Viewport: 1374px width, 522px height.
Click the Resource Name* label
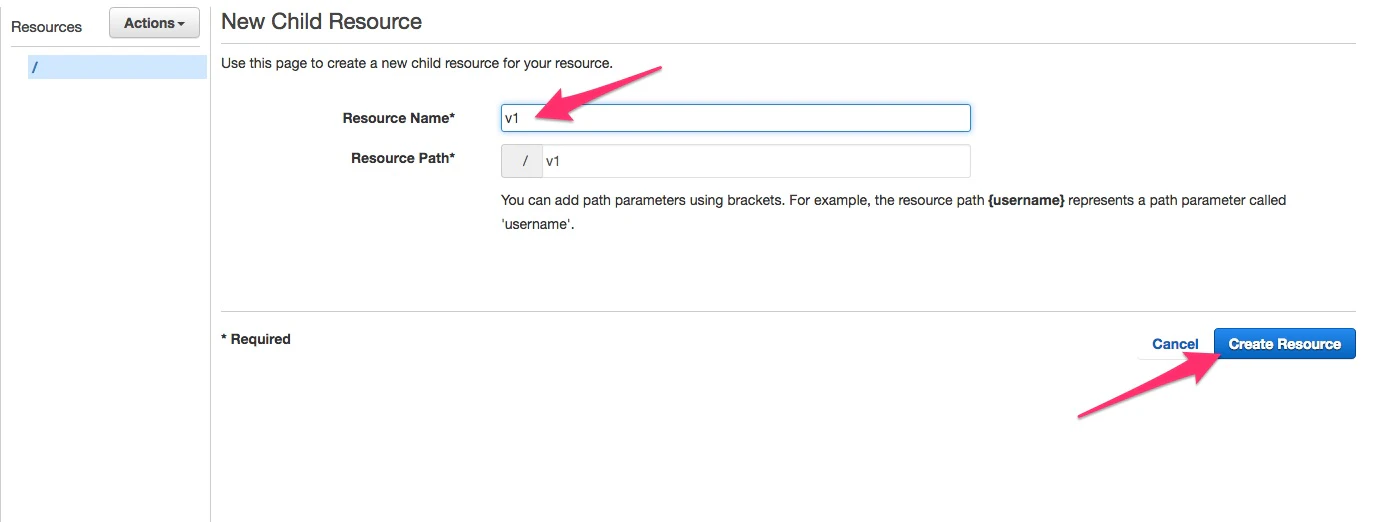pyautogui.click(x=399, y=118)
